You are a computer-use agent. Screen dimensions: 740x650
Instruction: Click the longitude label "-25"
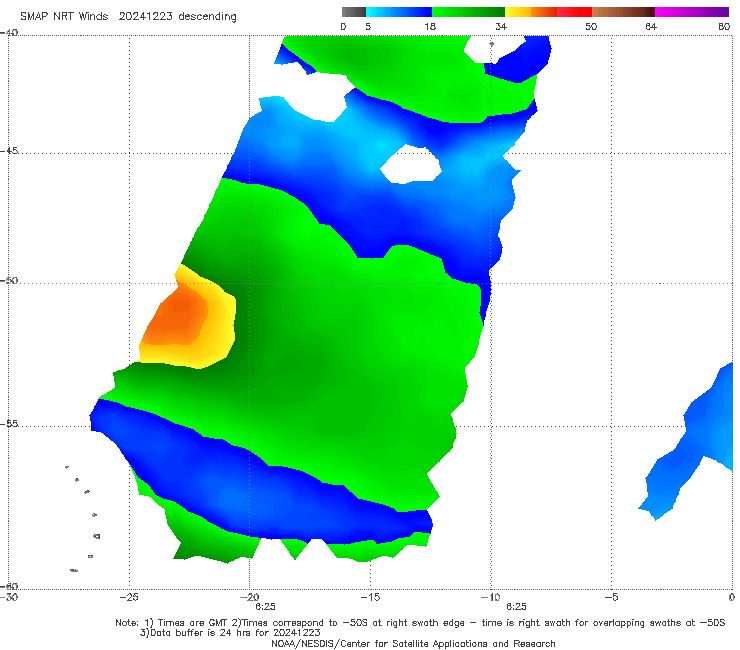pos(129,597)
